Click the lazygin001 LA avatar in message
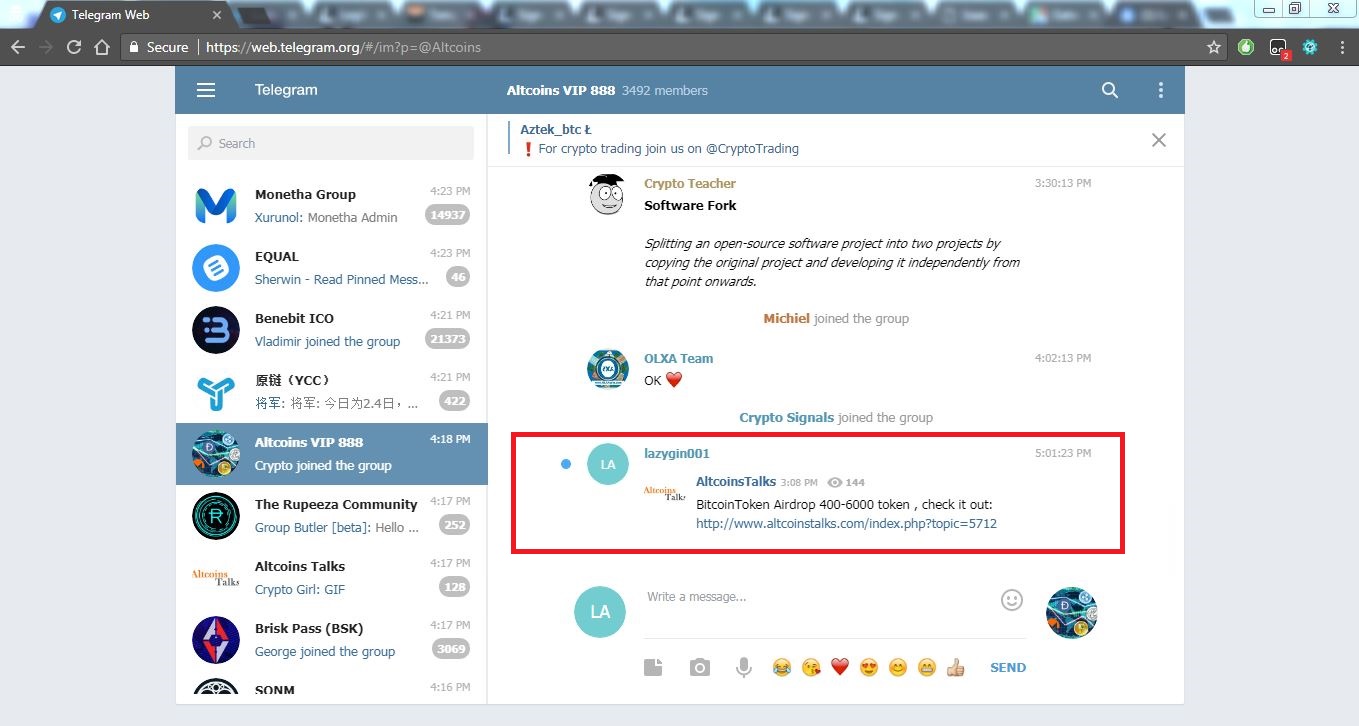The height and width of the screenshot is (726, 1359). coord(607,464)
